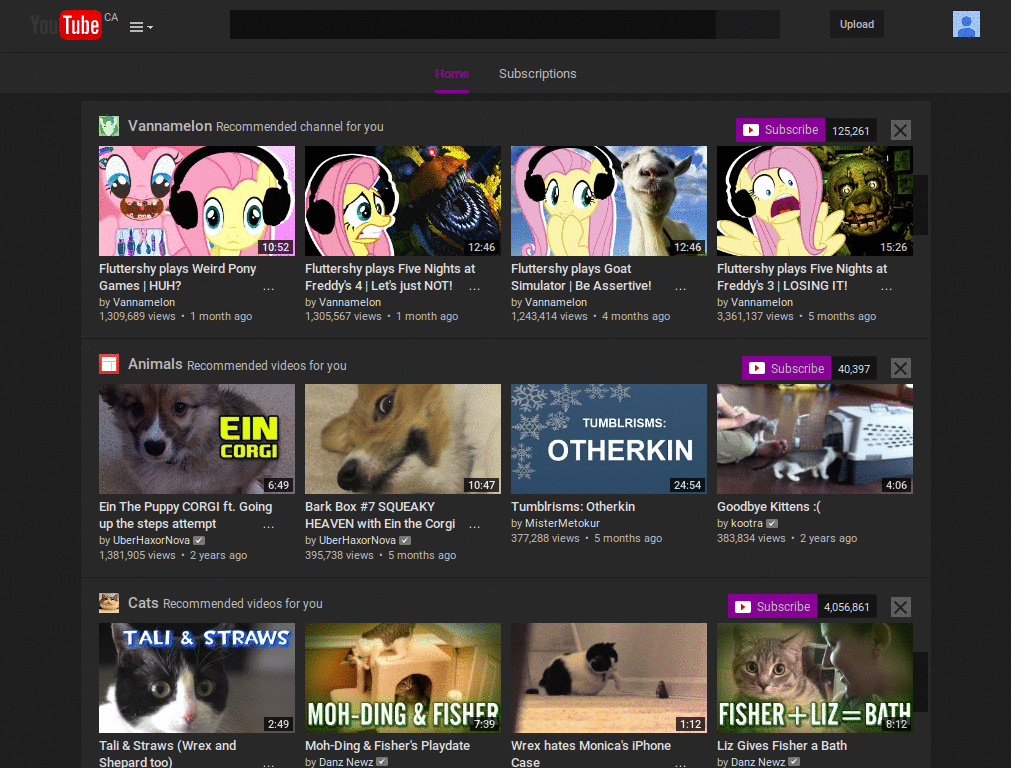Open more options for Wrex hates iPhone video
This screenshot has height=768, width=1024.
click(680, 763)
